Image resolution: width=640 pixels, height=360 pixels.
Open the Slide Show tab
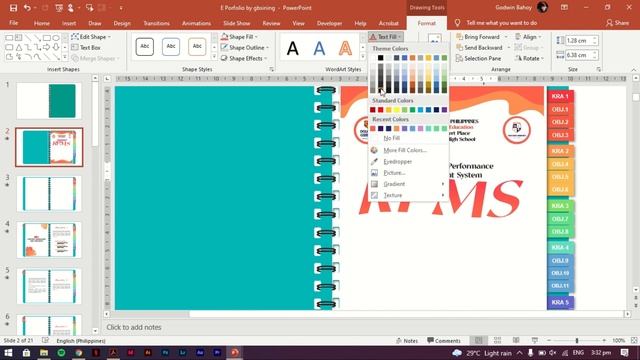237,23
